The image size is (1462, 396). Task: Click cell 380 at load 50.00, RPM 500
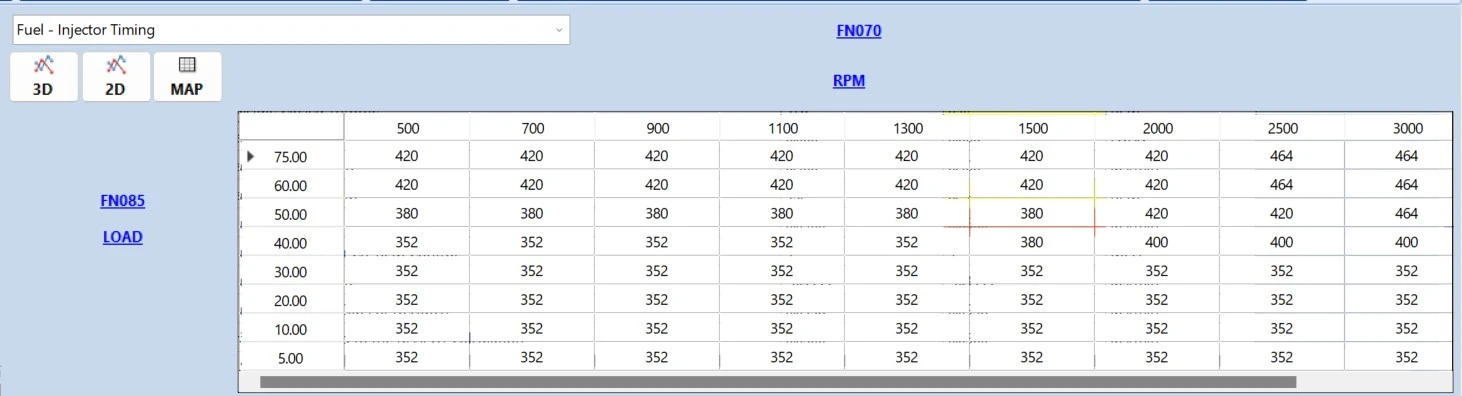[x=407, y=214]
